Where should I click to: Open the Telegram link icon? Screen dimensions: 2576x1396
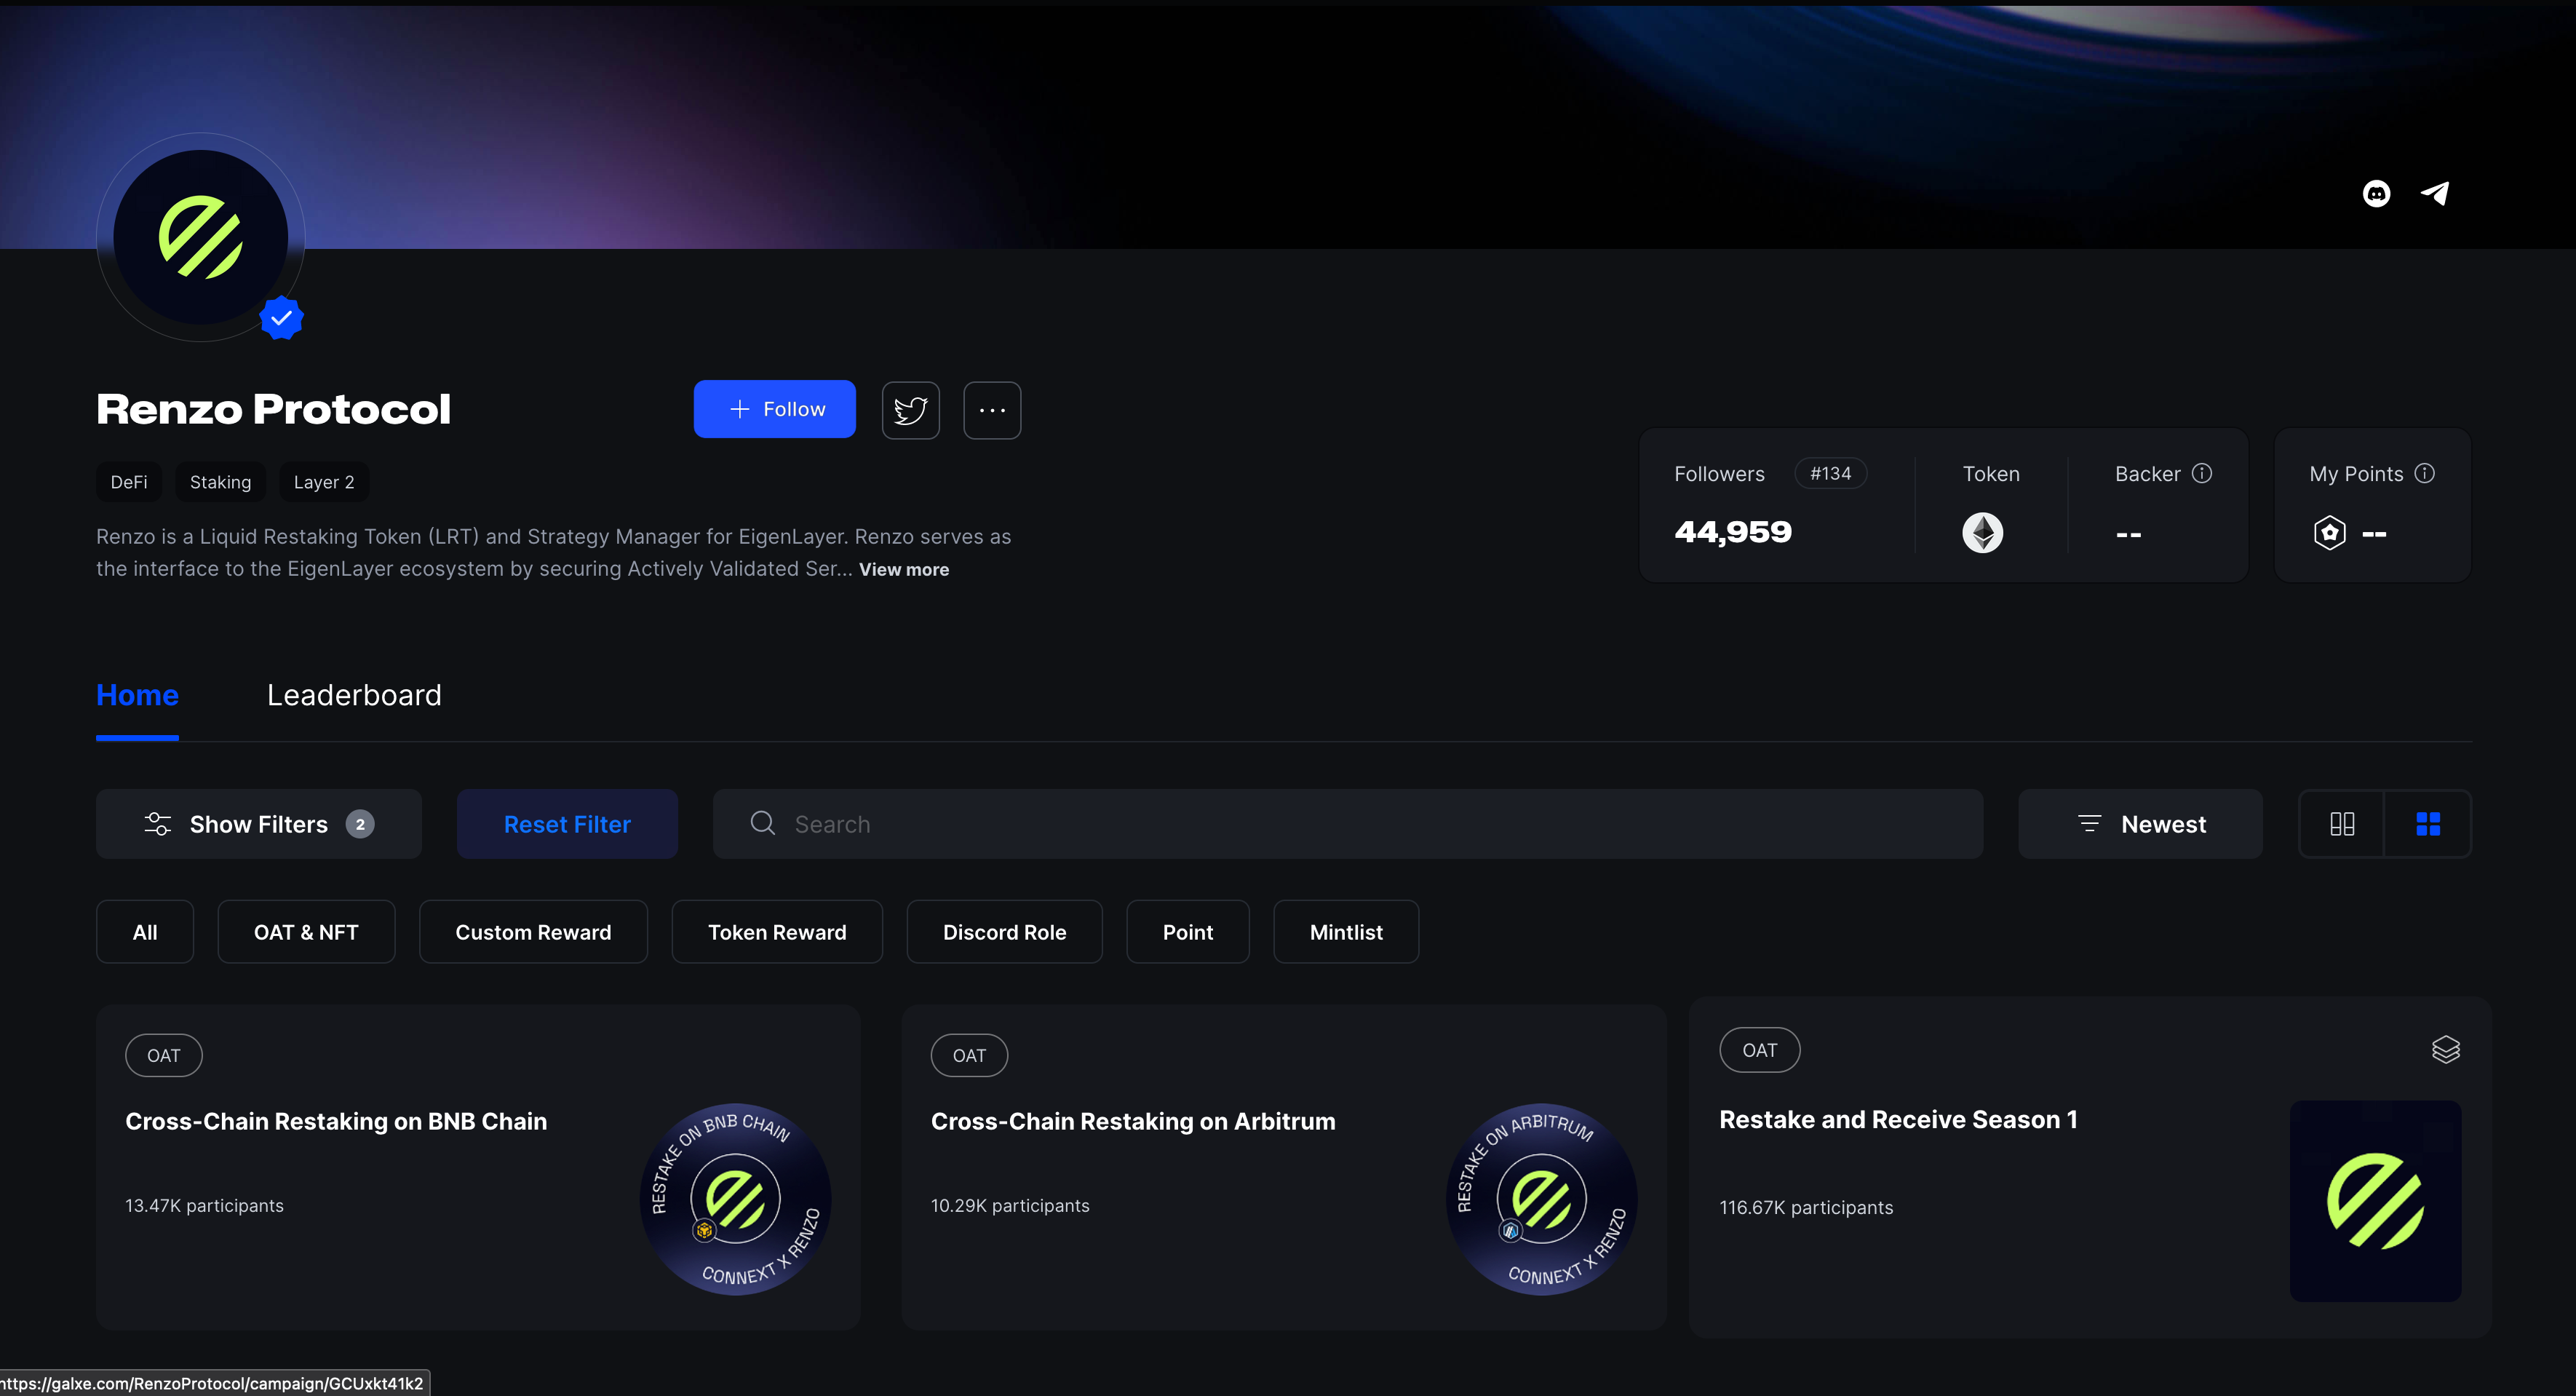click(x=2435, y=193)
